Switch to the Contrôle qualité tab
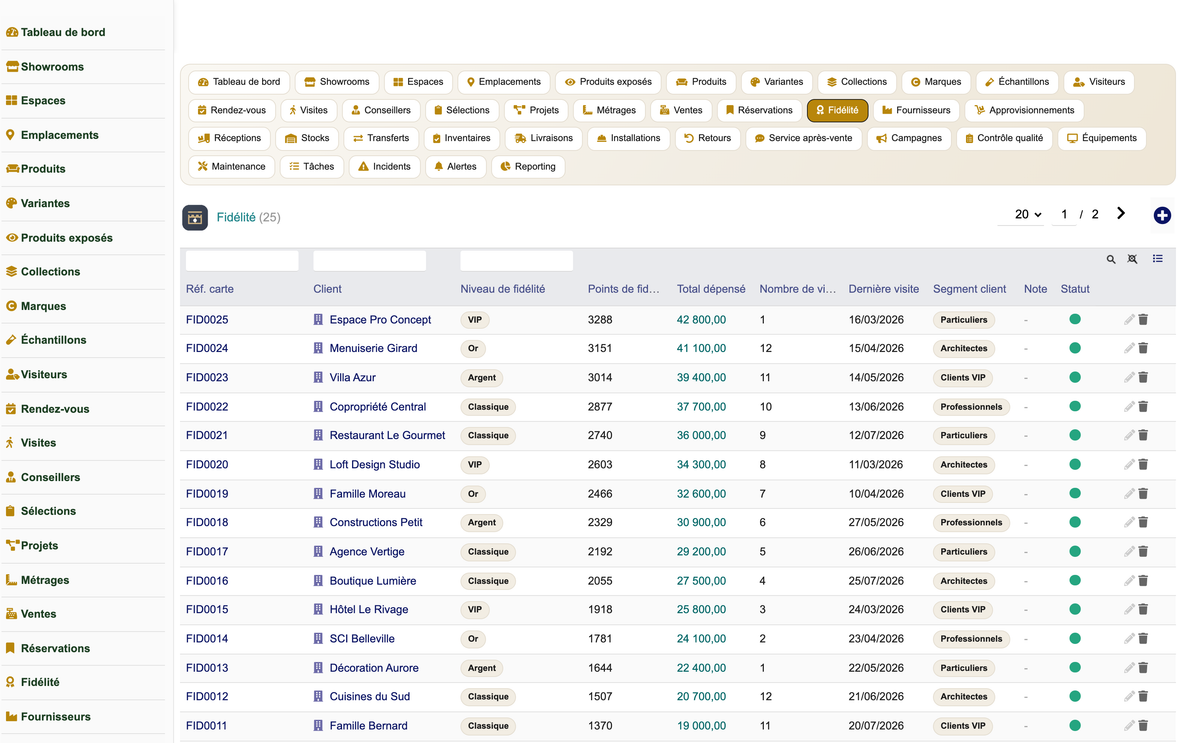 point(1003,138)
